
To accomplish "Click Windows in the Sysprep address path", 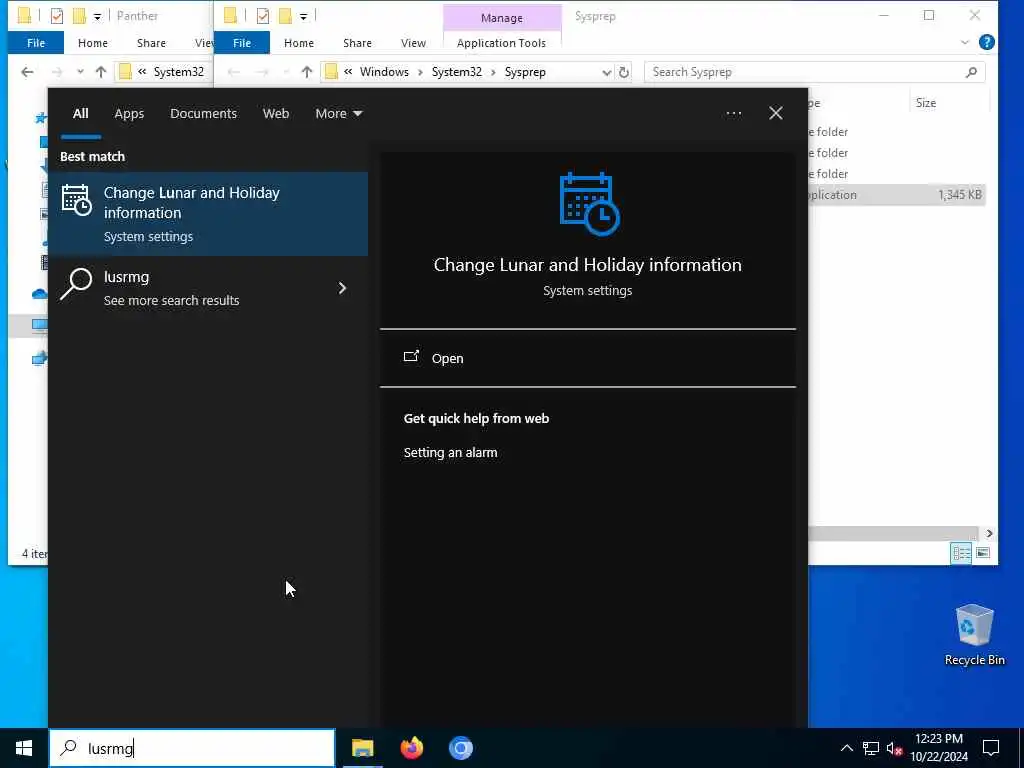I will click(384, 72).
